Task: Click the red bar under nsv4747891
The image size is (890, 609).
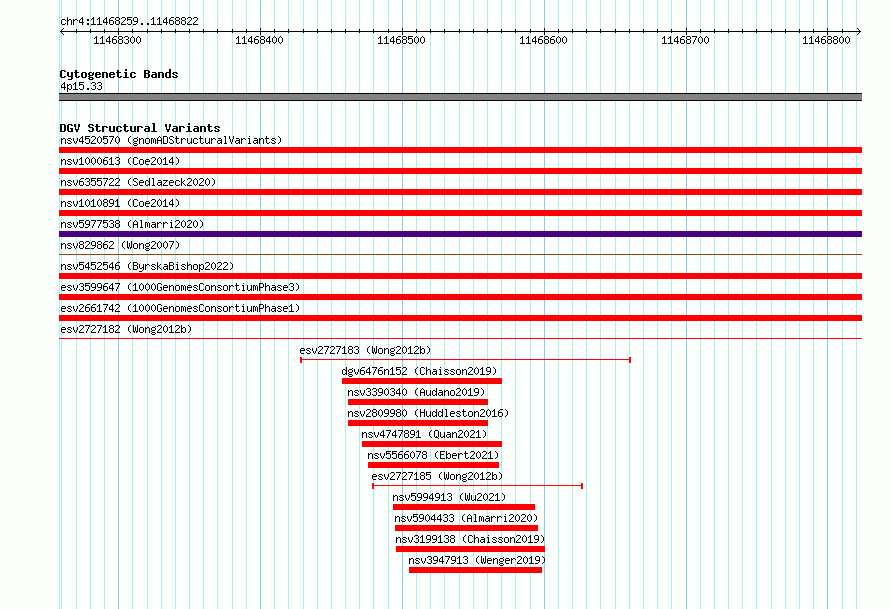Action: pos(432,444)
